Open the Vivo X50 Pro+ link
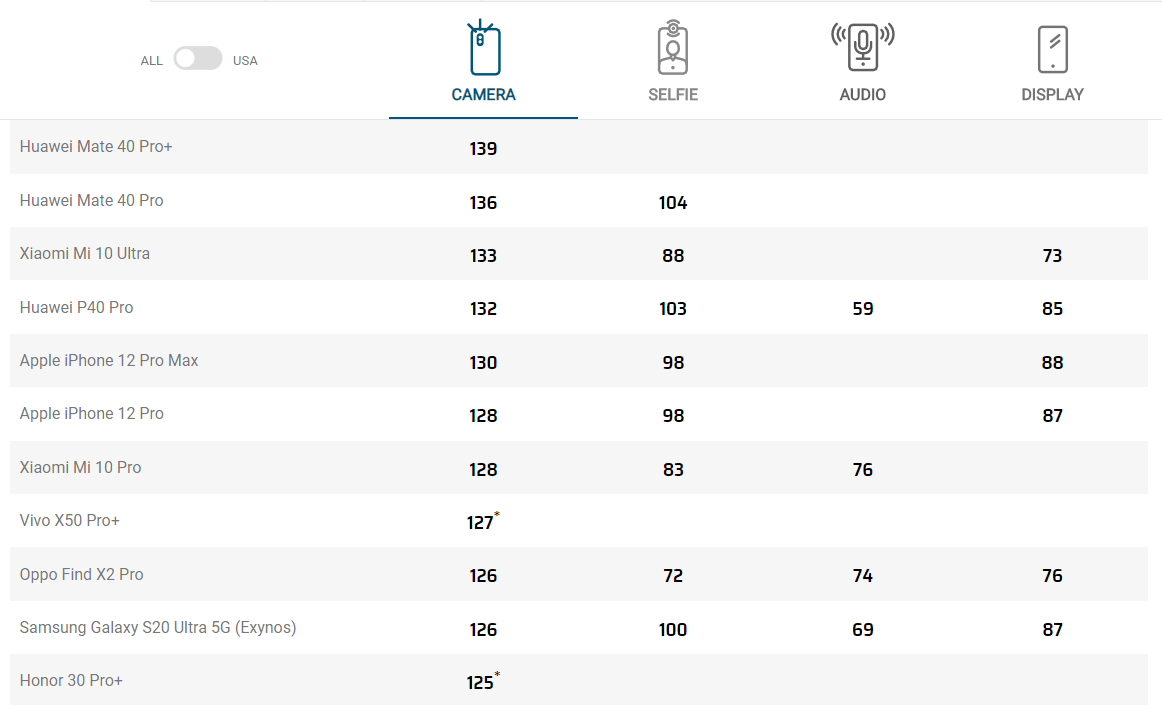1162x705 pixels. click(x=70, y=520)
